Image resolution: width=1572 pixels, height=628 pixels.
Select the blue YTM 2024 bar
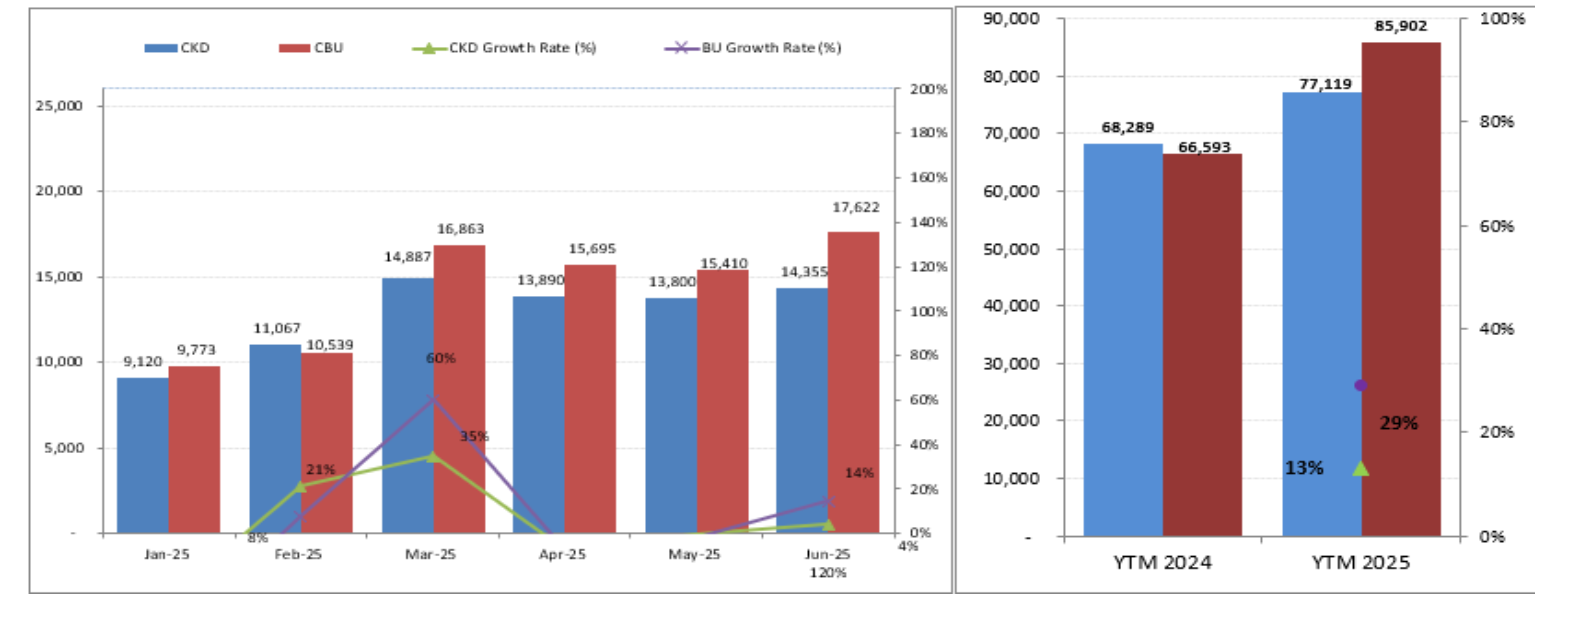click(1123, 340)
